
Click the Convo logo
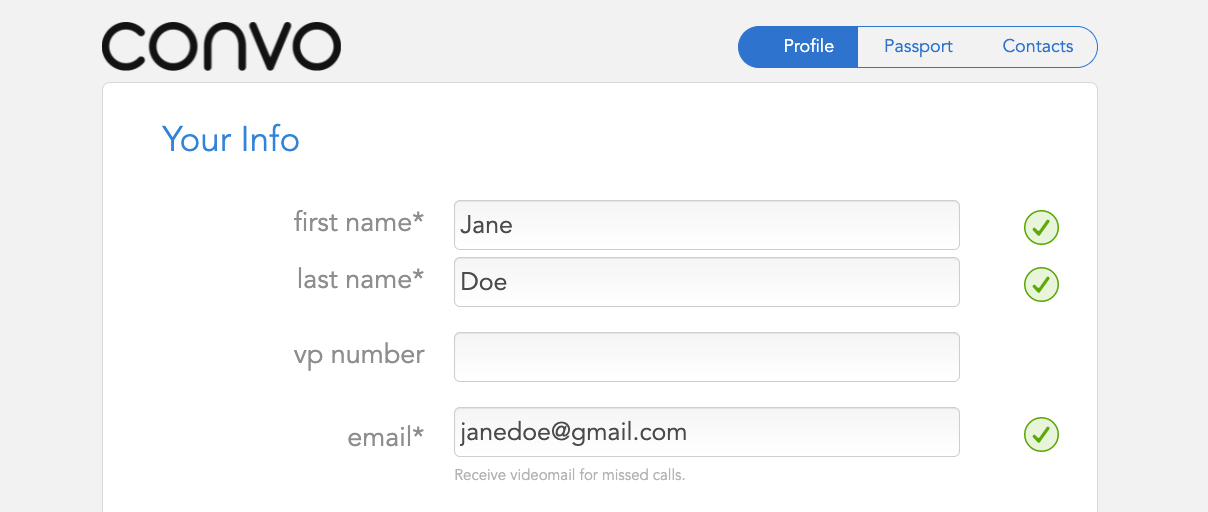[221, 47]
